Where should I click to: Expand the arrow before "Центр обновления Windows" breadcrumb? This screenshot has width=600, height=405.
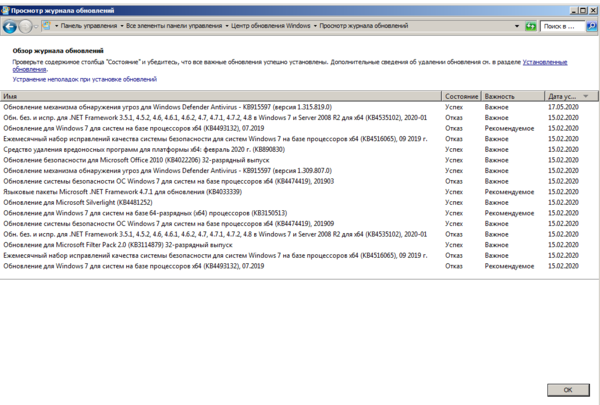pyautogui.click(x=227, y=26)
